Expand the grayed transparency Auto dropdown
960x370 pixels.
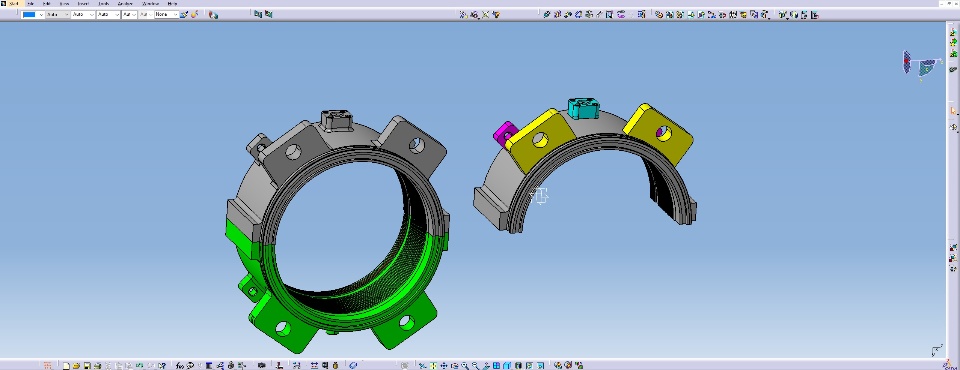point(58,15)
